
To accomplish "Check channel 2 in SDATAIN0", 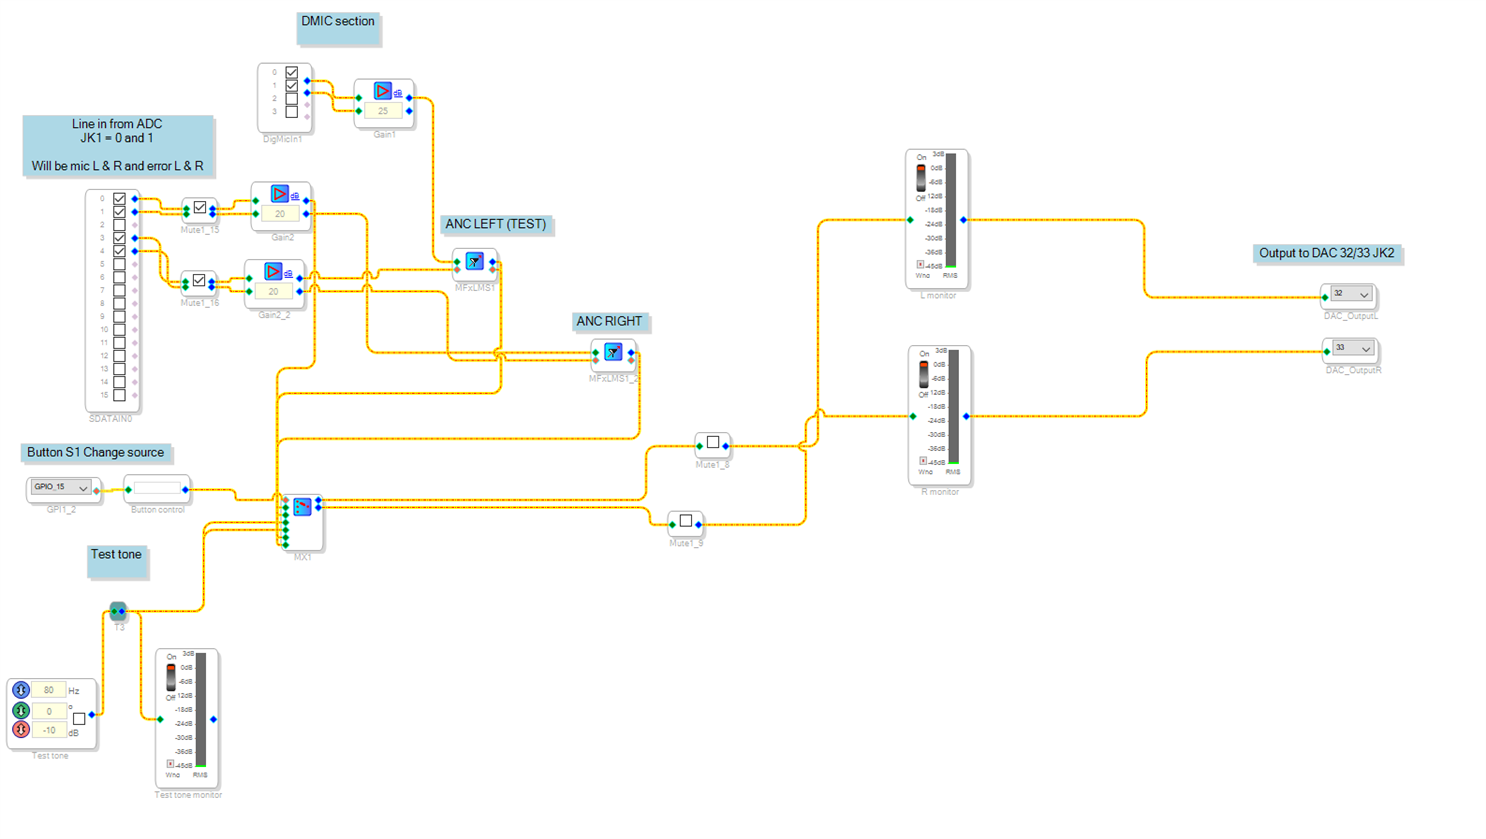I will pyautogui.click(x=119, y=225).
